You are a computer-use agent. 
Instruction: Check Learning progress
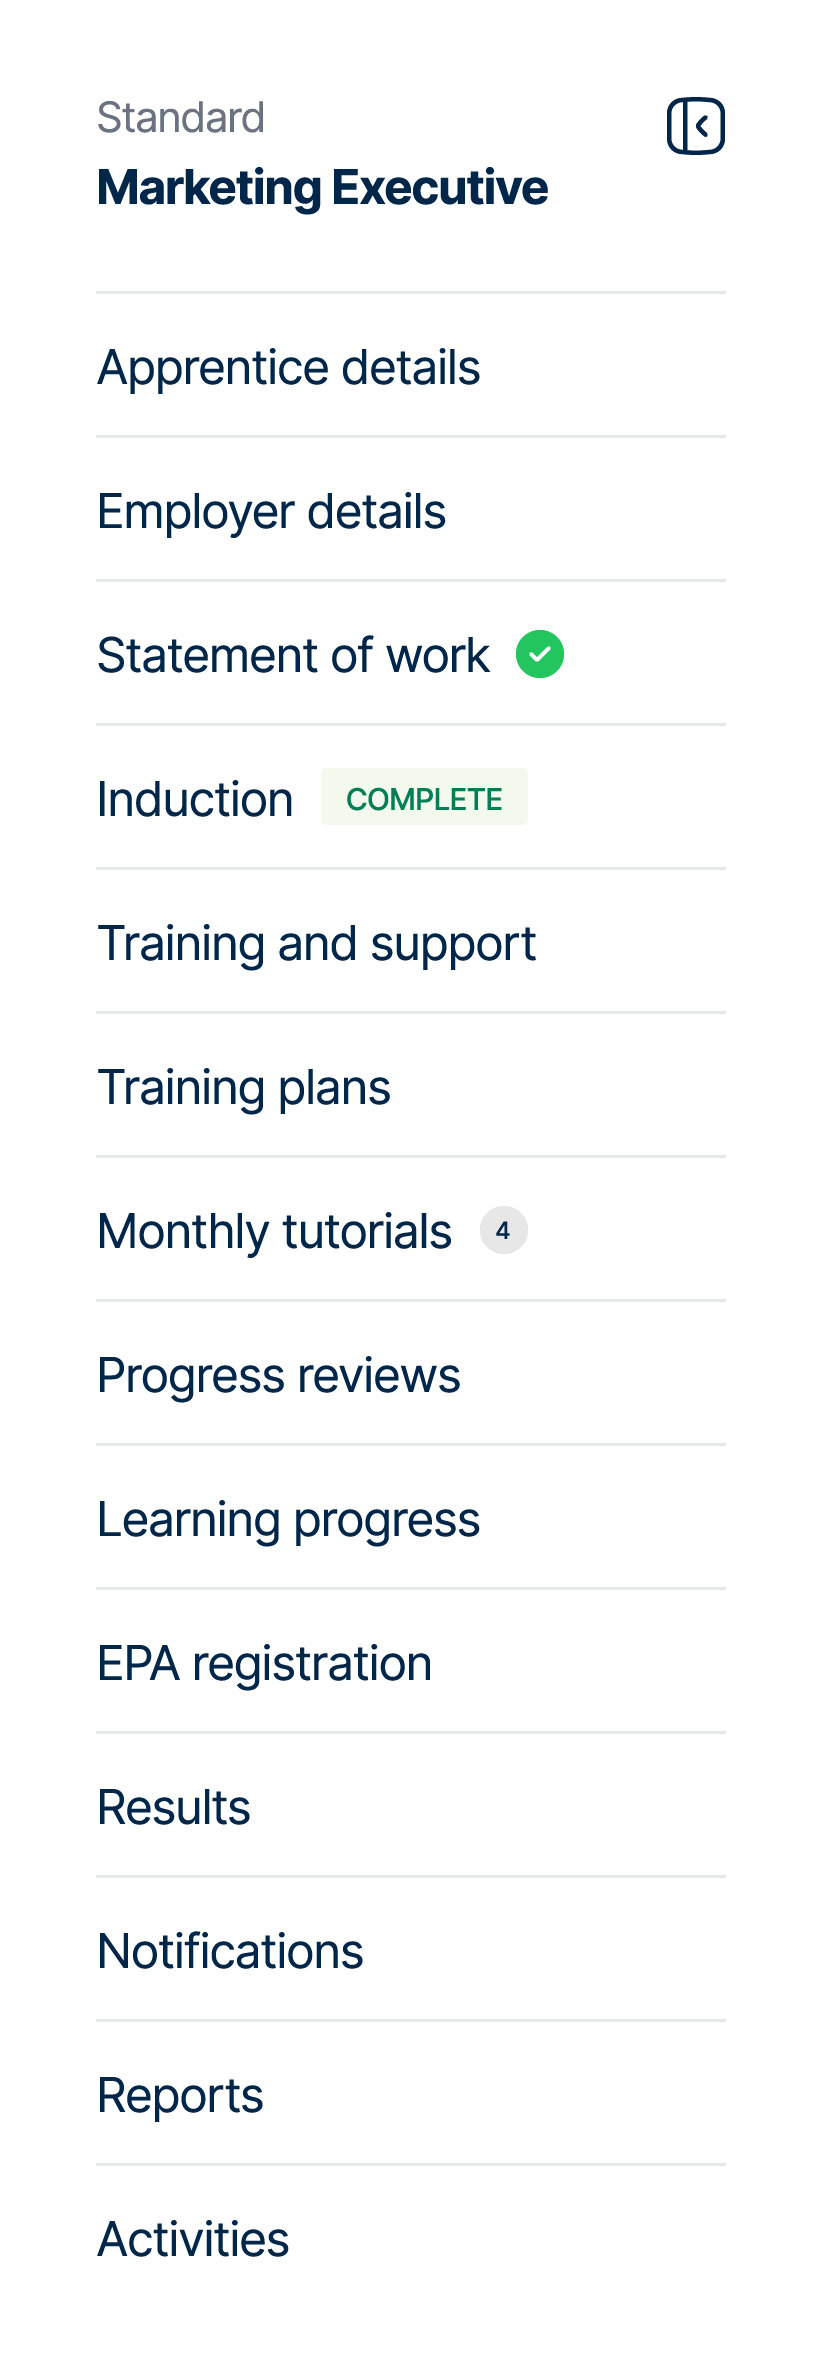[288, 1518]
